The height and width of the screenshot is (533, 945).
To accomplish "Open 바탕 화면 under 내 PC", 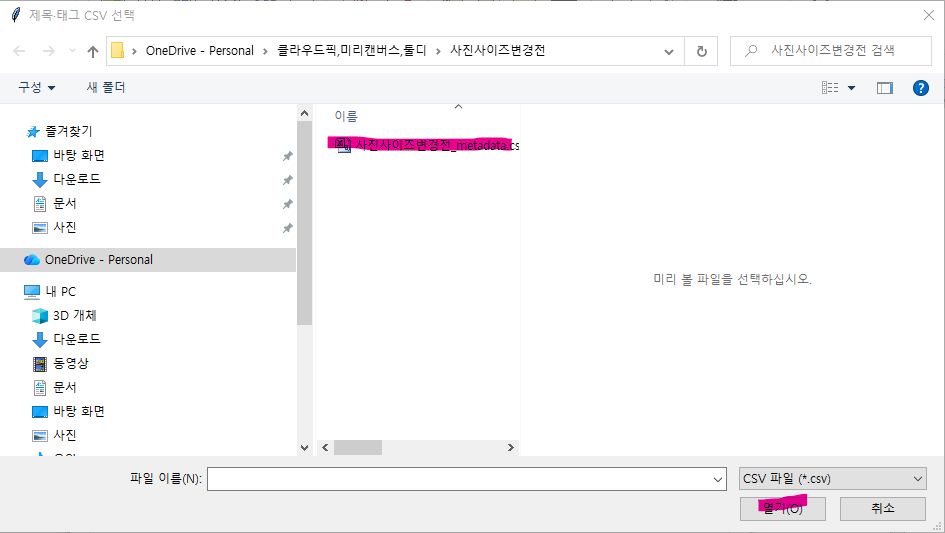I will 78,411.
